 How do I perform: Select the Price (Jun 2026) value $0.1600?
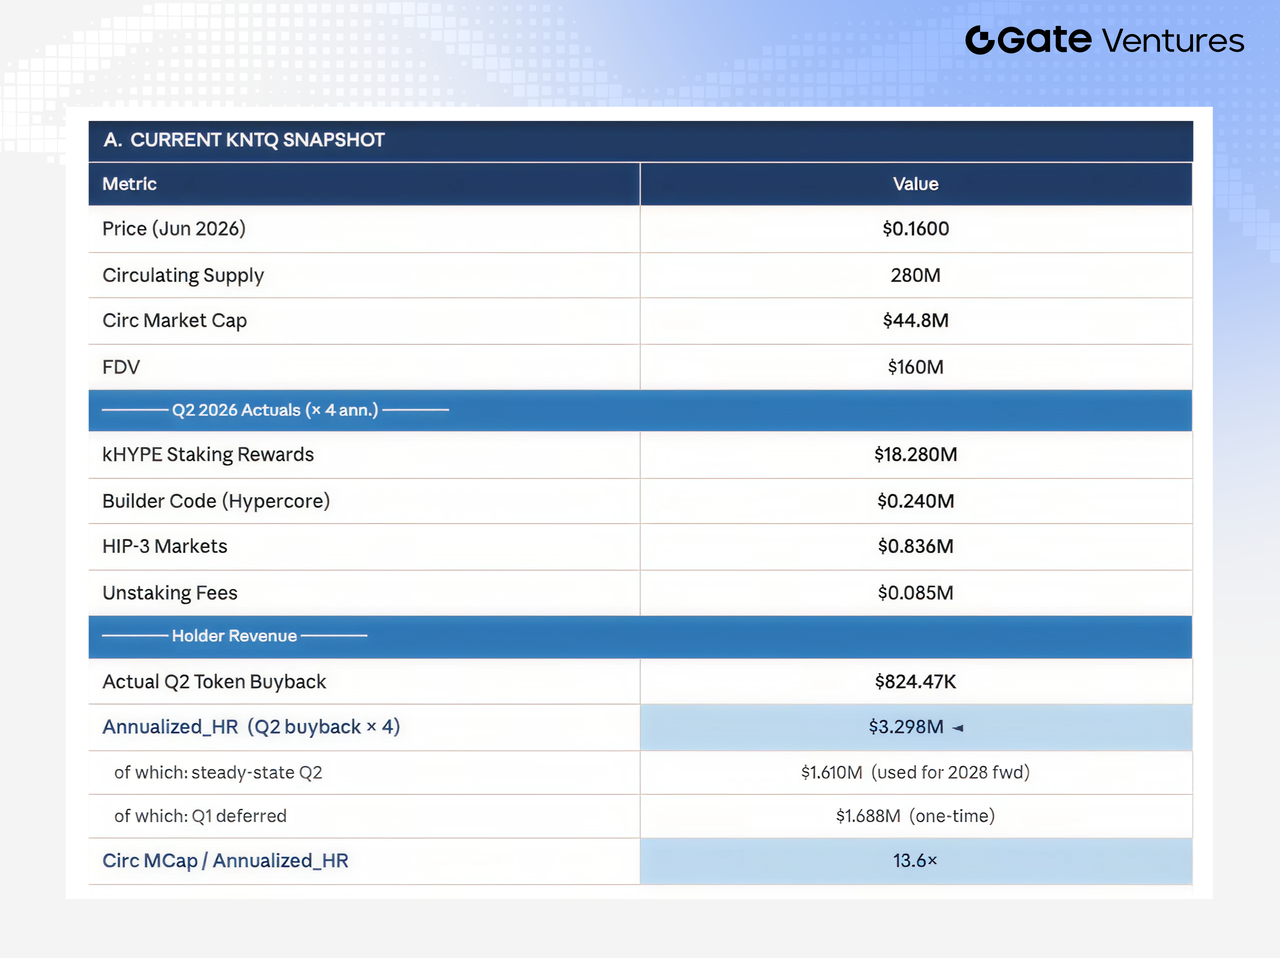coord(916,229)
